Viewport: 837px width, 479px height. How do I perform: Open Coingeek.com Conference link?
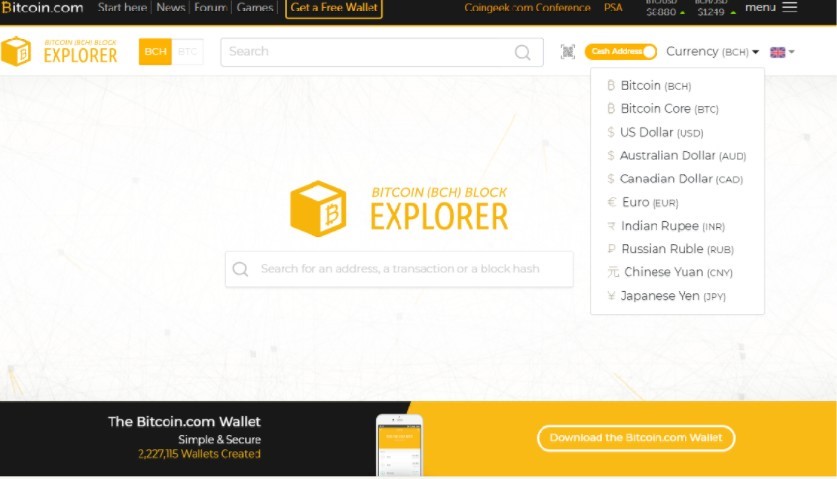[527, 8]
